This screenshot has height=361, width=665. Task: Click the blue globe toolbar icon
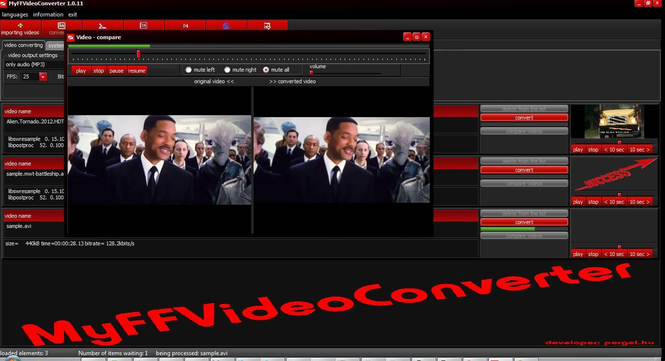tap(226, 26)
